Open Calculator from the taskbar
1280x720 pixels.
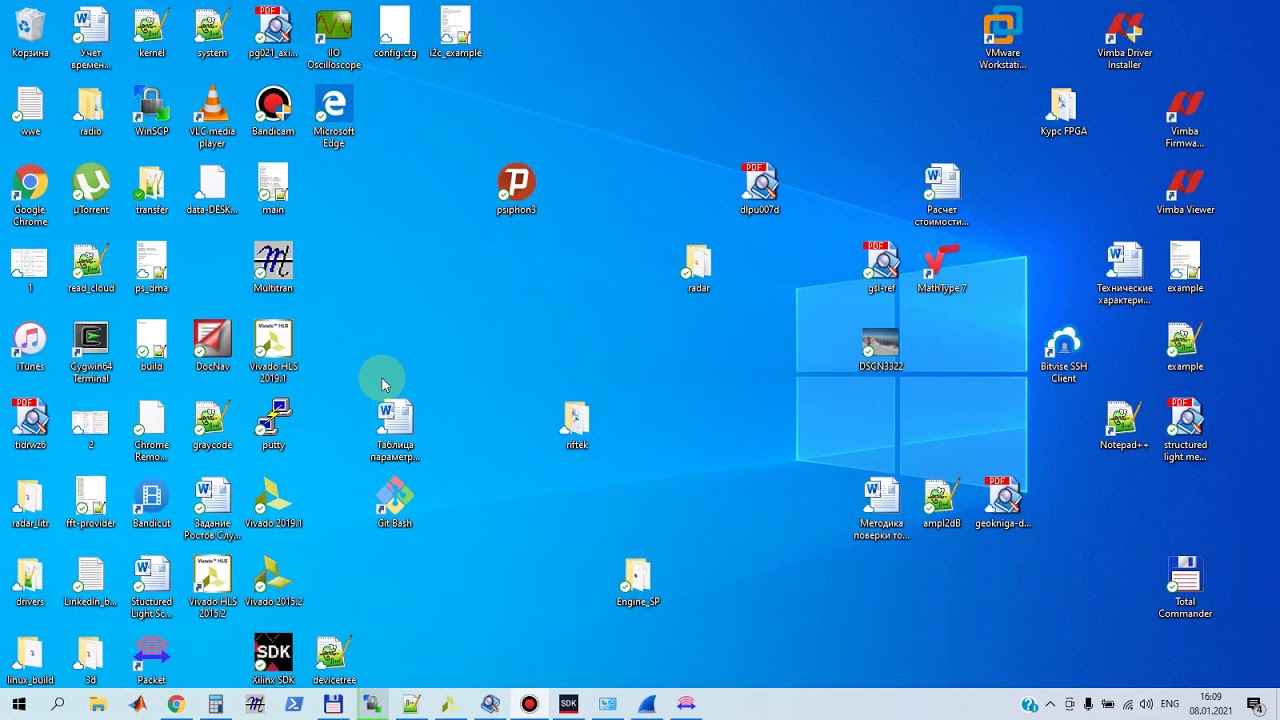point(215,704)
